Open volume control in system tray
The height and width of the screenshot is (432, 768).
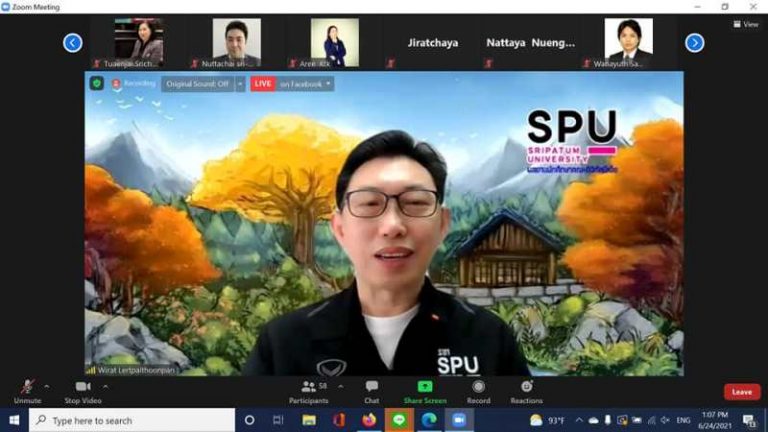pos(665,420)
